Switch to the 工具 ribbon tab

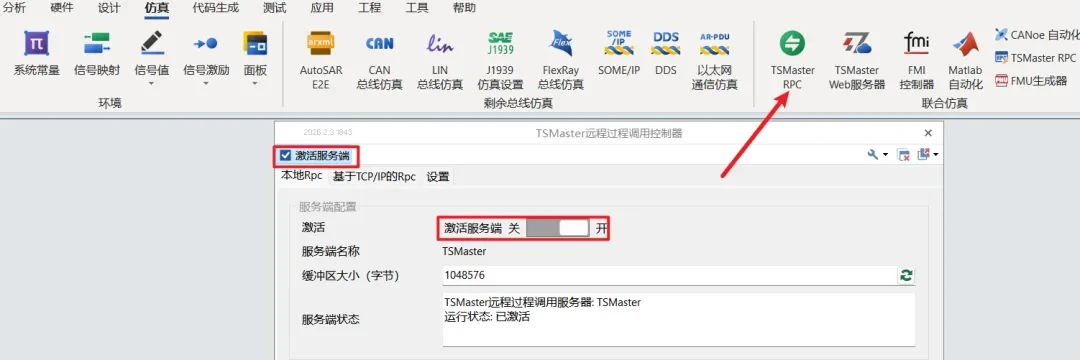point(417,8)
